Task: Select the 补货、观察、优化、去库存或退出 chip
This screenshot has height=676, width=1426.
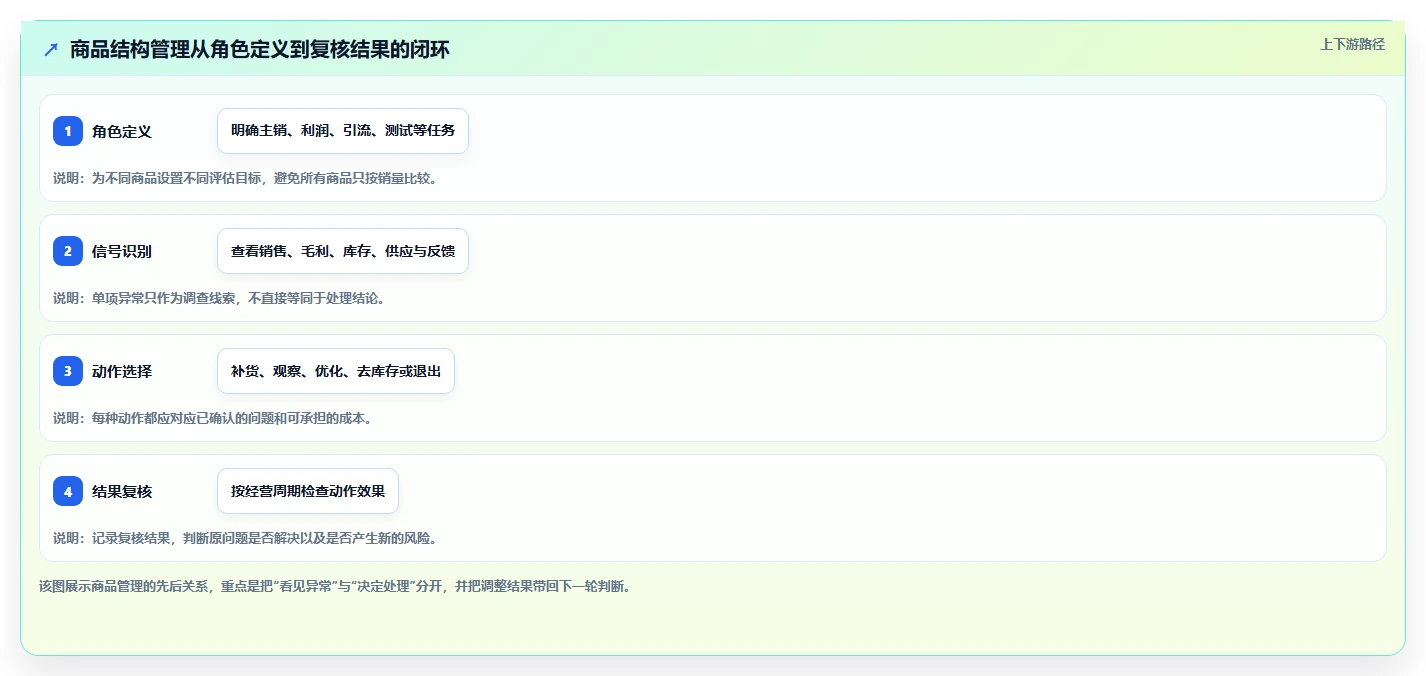Action: pyautogui.click(x=336, y=371)
